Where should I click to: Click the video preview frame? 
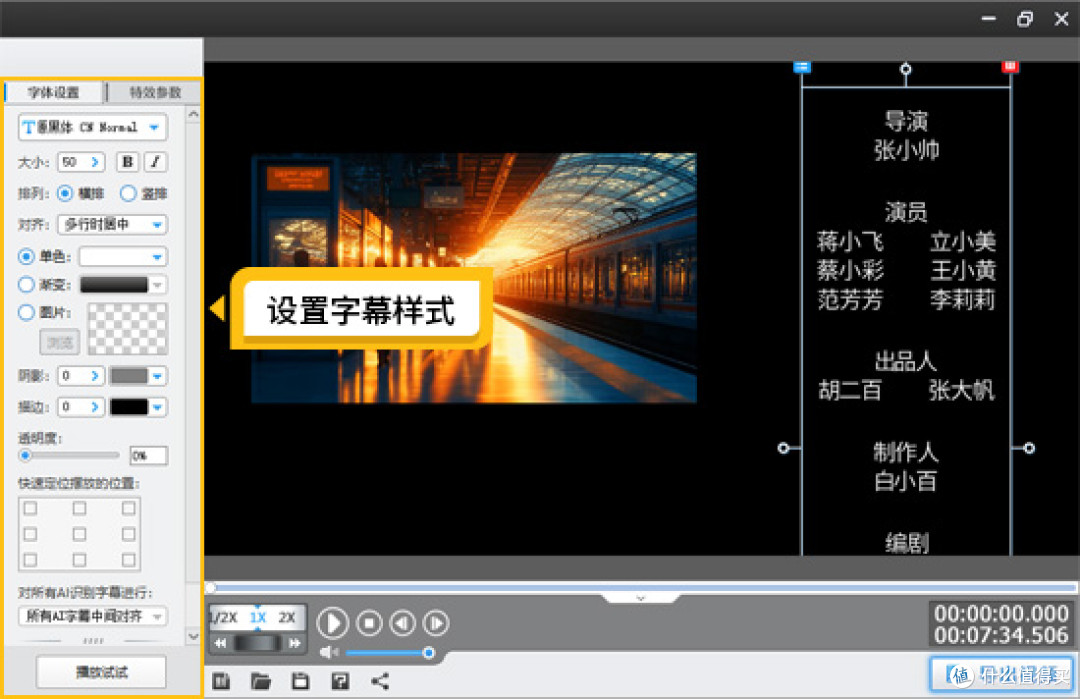click(474, 278)
